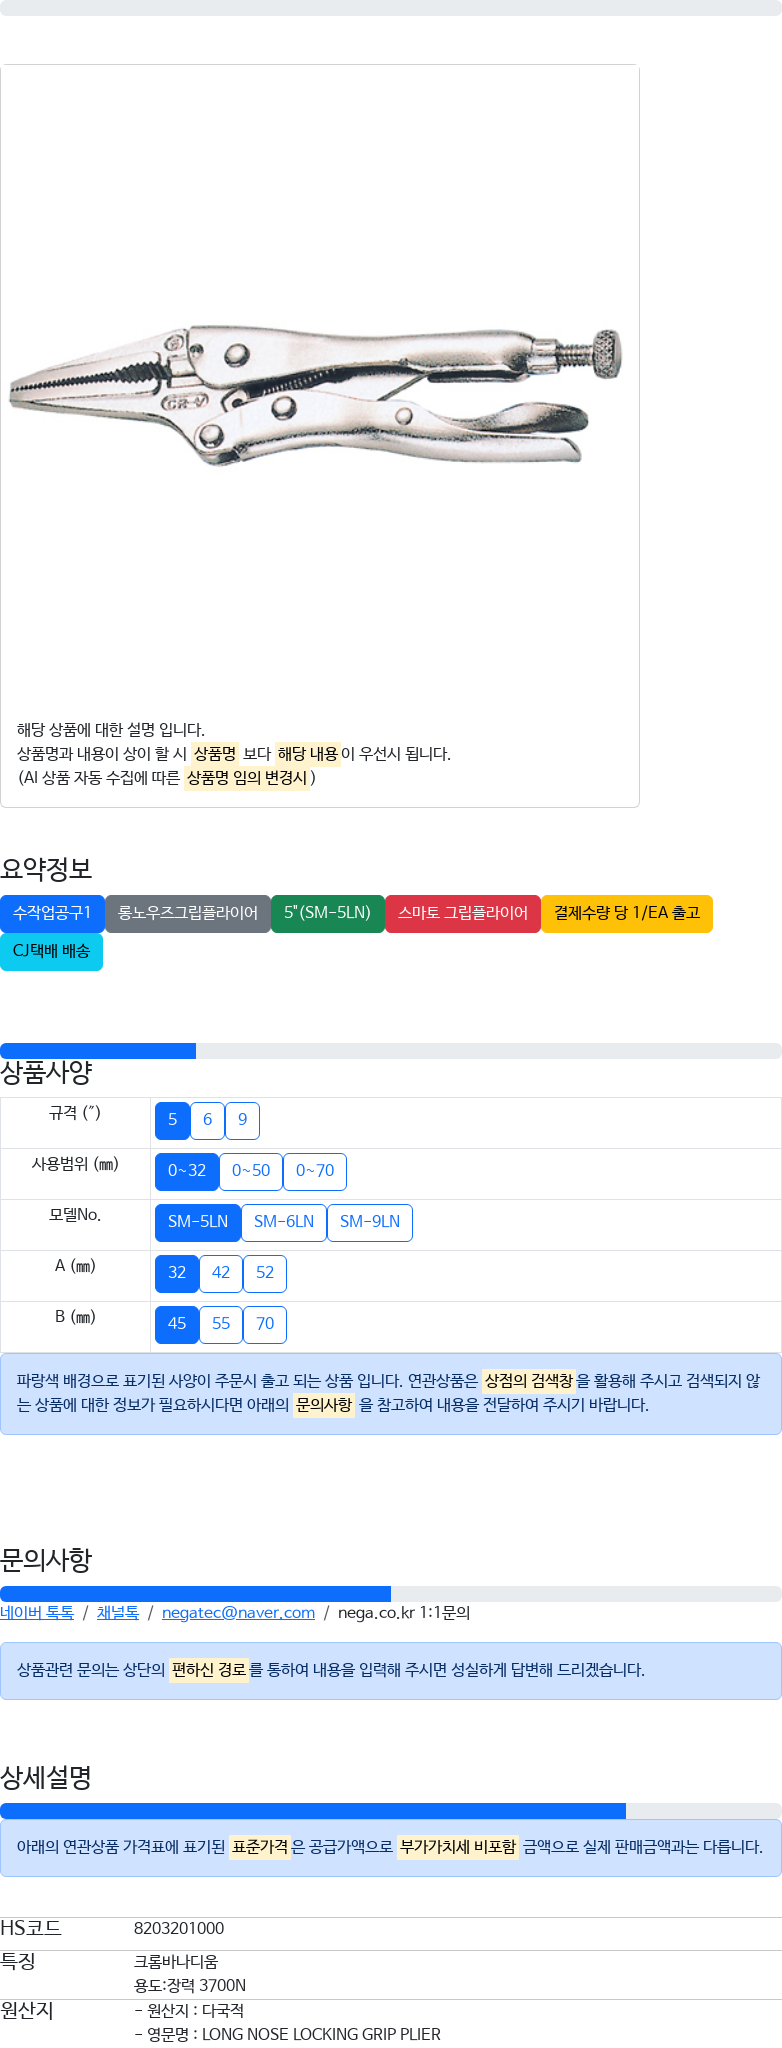Choose size 9 in 규격 row
782x2048 pixels.
click(x=242, y=1120)
